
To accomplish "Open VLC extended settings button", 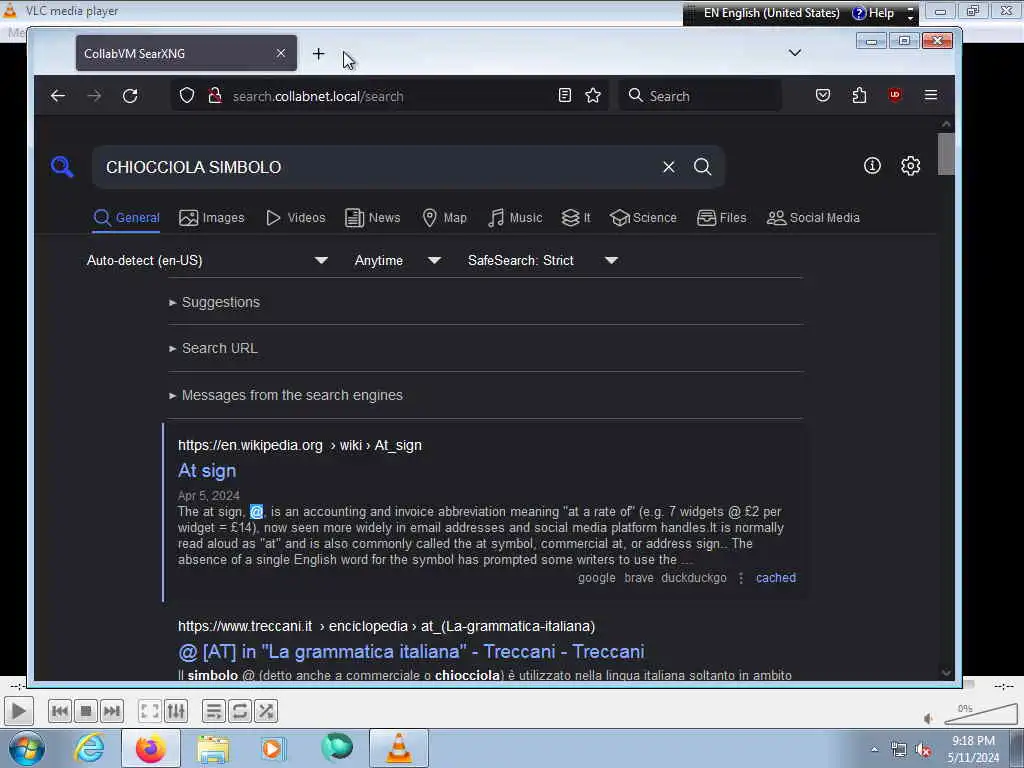I will point(176,711).
